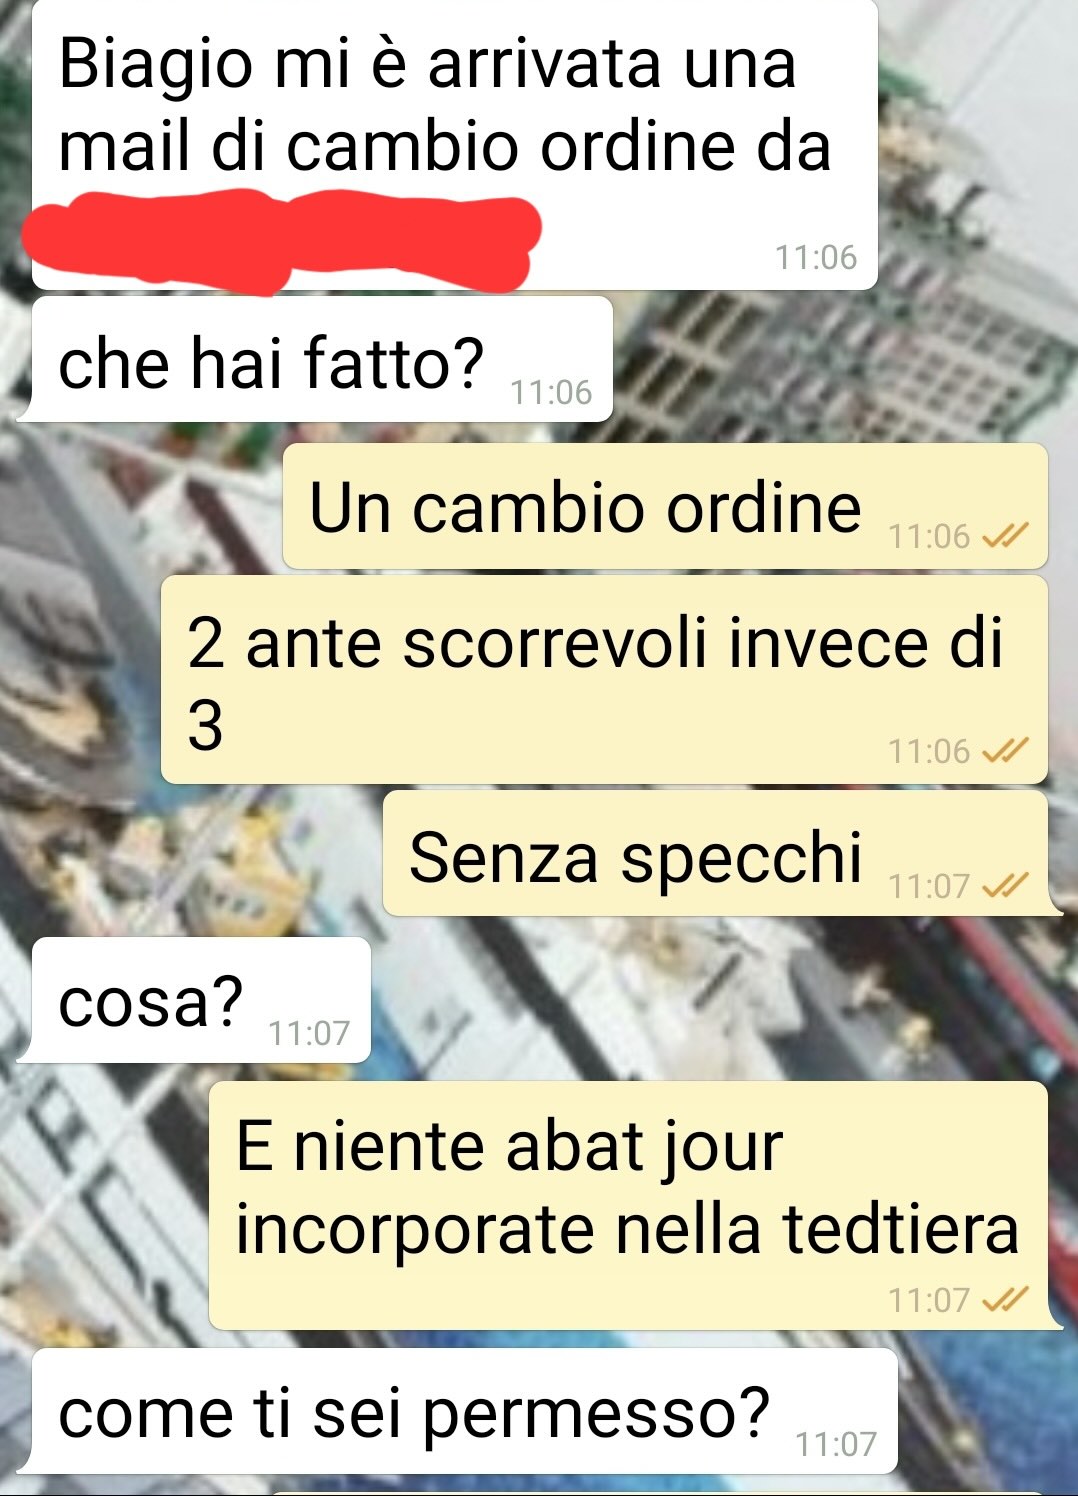
Task: Tap the double checkmark on "Un cambio ordine"
Action: tap(1005, 537)
